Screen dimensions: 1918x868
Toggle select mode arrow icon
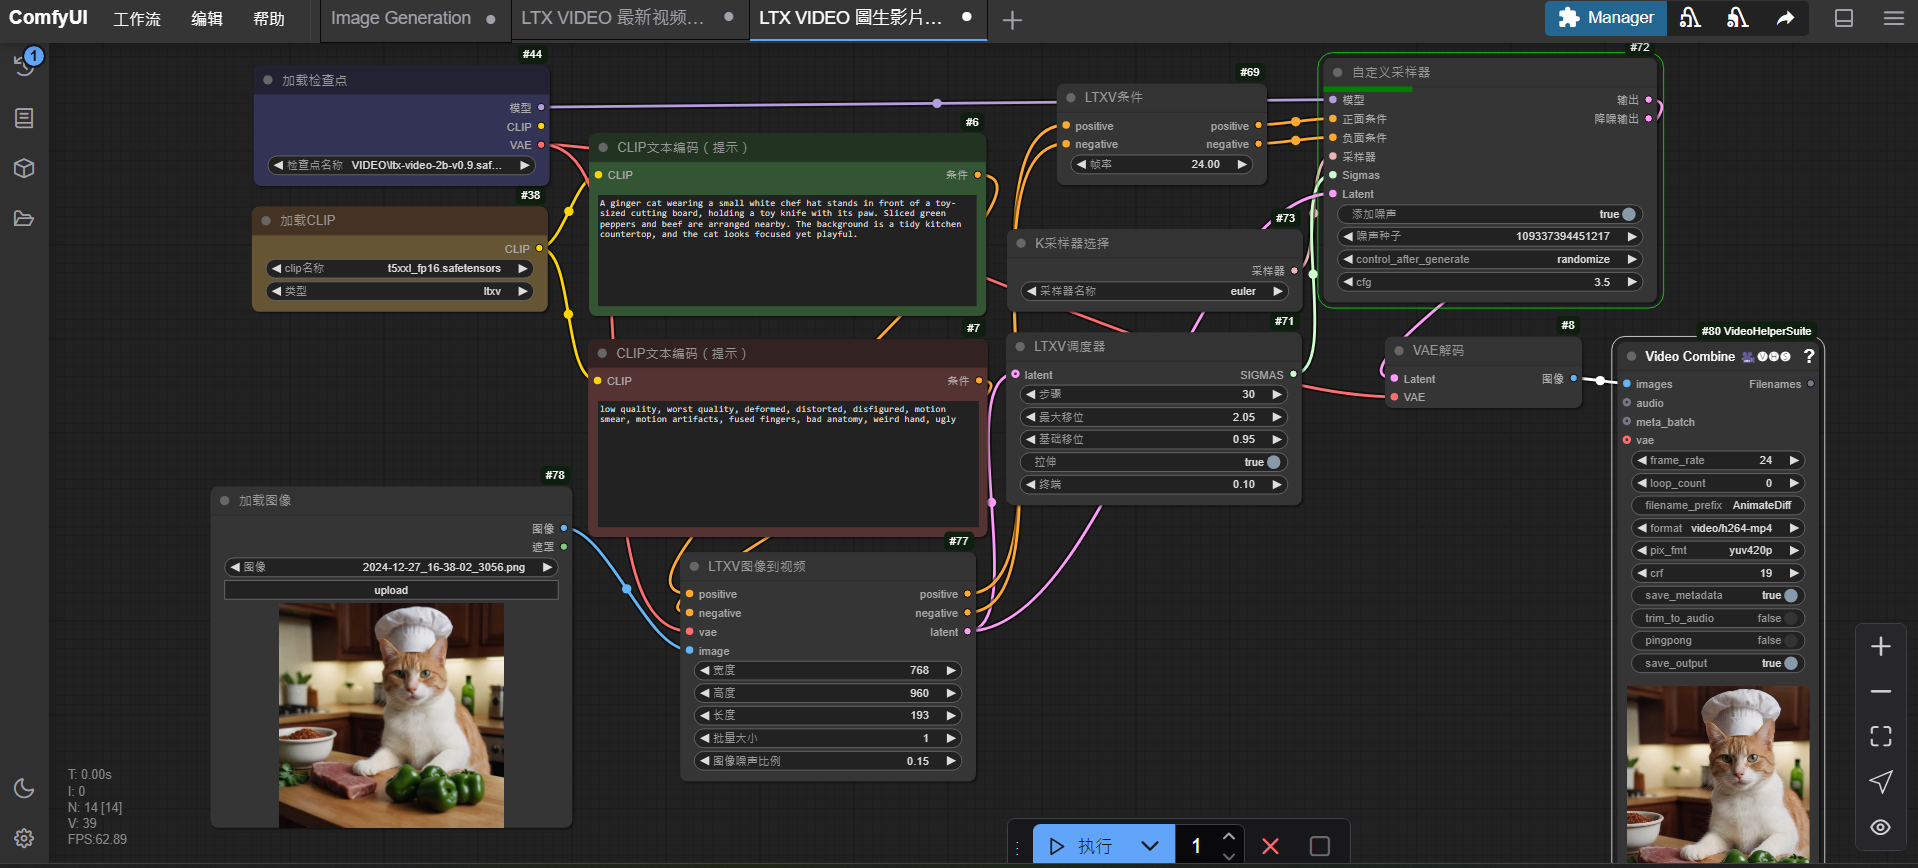(x=1881, y=781)
